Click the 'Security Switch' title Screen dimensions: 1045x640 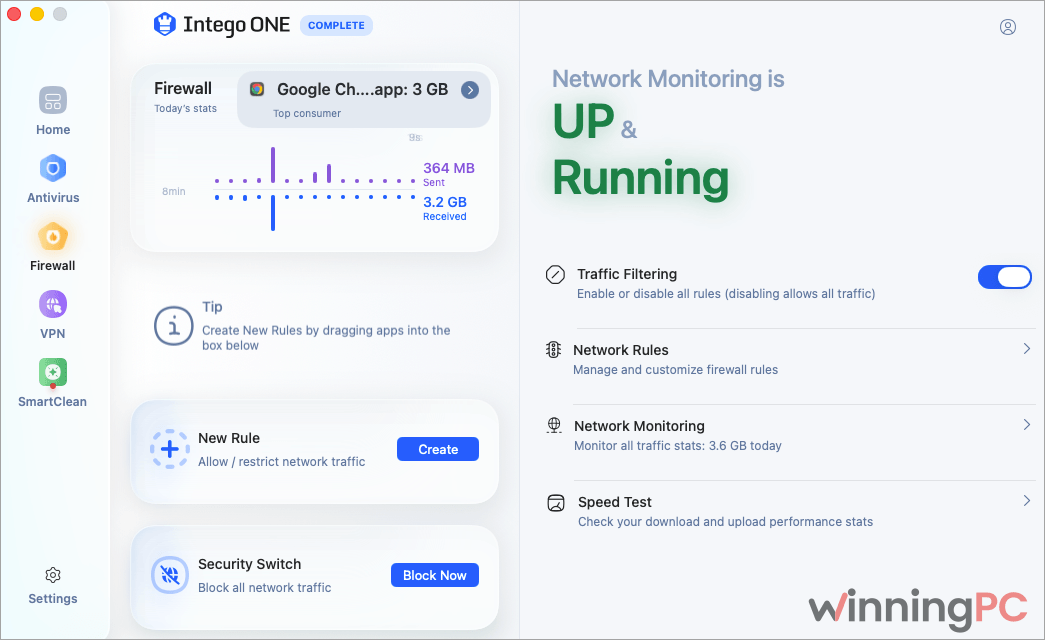[249, 564]
